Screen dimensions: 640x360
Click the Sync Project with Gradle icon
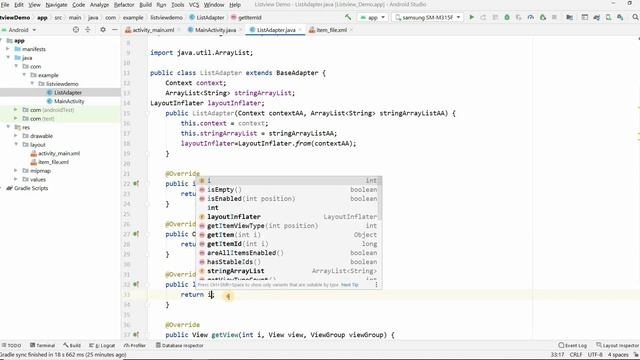tap(596, 18)
